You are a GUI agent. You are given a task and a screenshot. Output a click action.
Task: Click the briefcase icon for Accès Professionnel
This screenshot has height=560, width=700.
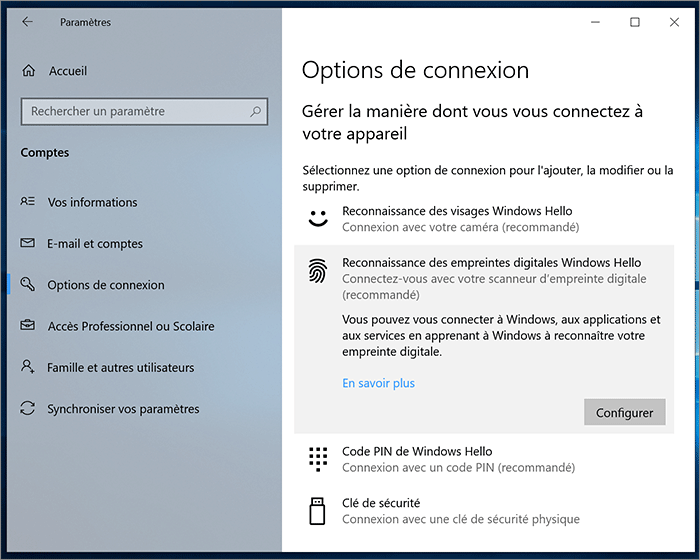(x=28, y=326)
